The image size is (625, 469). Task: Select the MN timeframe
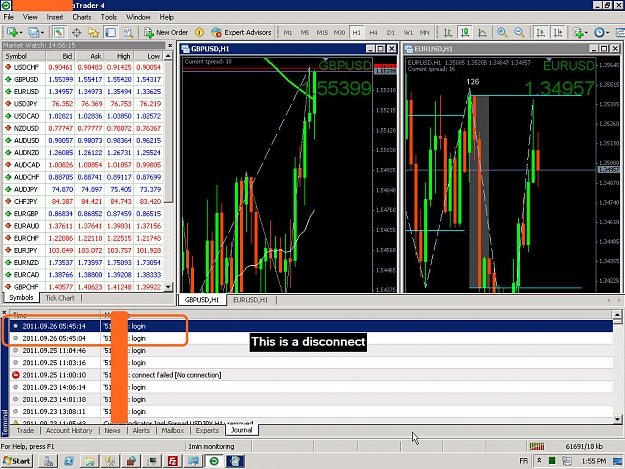tap(425, 33)
